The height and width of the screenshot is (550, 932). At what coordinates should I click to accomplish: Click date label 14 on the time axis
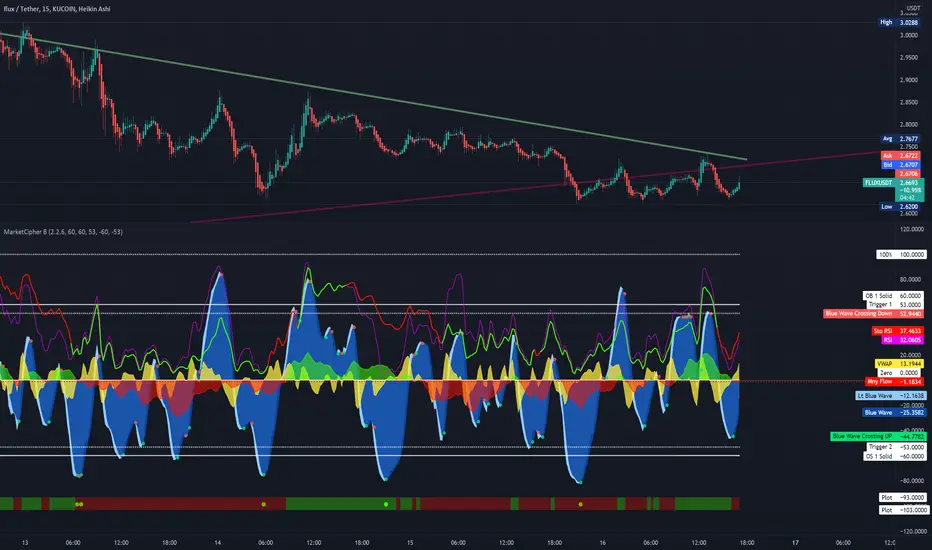(x=218, y=542)
